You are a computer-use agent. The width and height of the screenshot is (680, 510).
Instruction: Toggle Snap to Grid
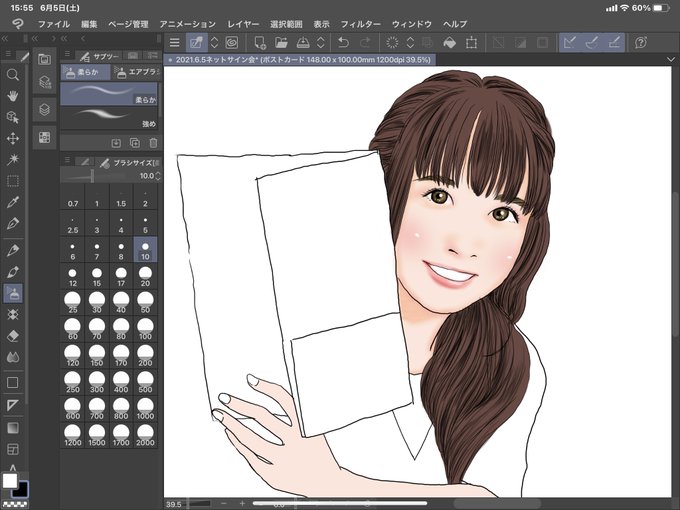614,42
